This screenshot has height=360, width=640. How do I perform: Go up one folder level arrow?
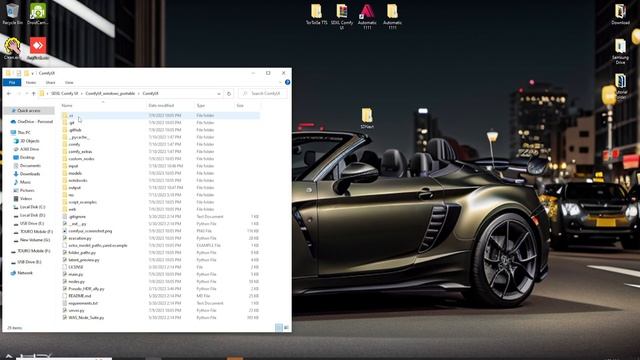click(x=33, y=93)
